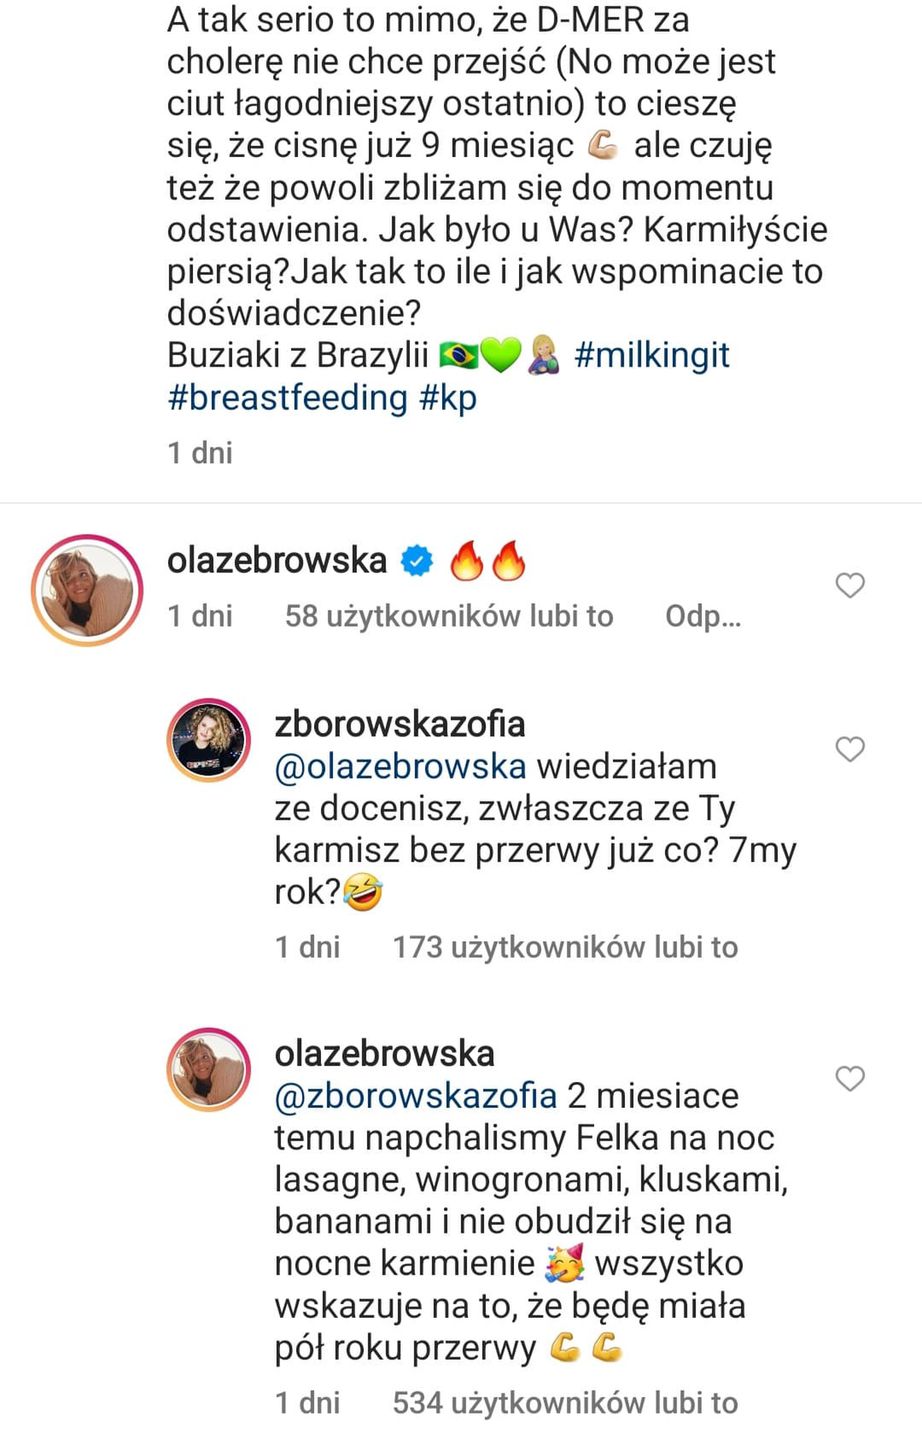Click the @olazebrowska mention in zborowskazofia's comment
This screenshot has height=1439, width=922.
tap(400, 765)
